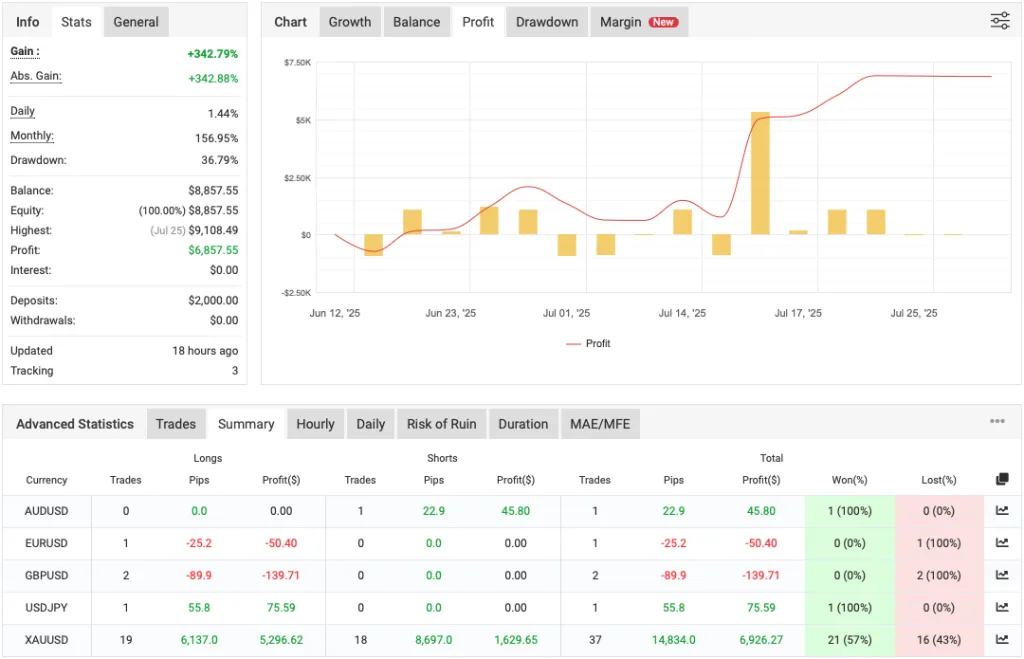
Task: Click the copy table icon above Lost column
Action: (x=1001, y=478)
